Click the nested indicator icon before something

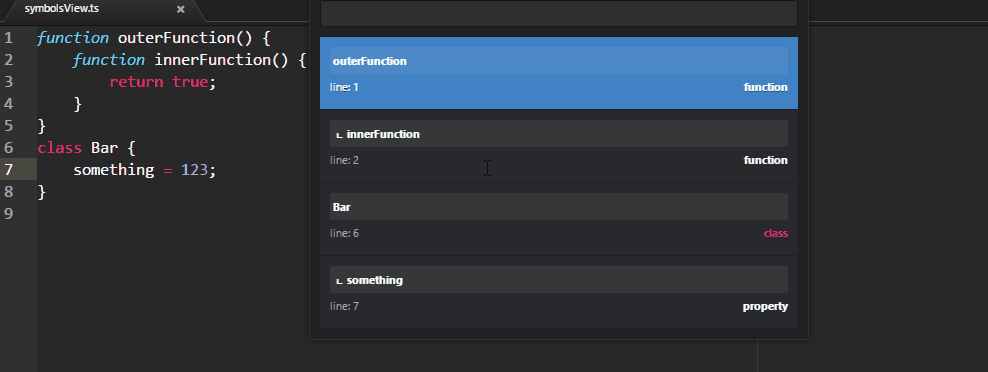[x=339, y=281]
